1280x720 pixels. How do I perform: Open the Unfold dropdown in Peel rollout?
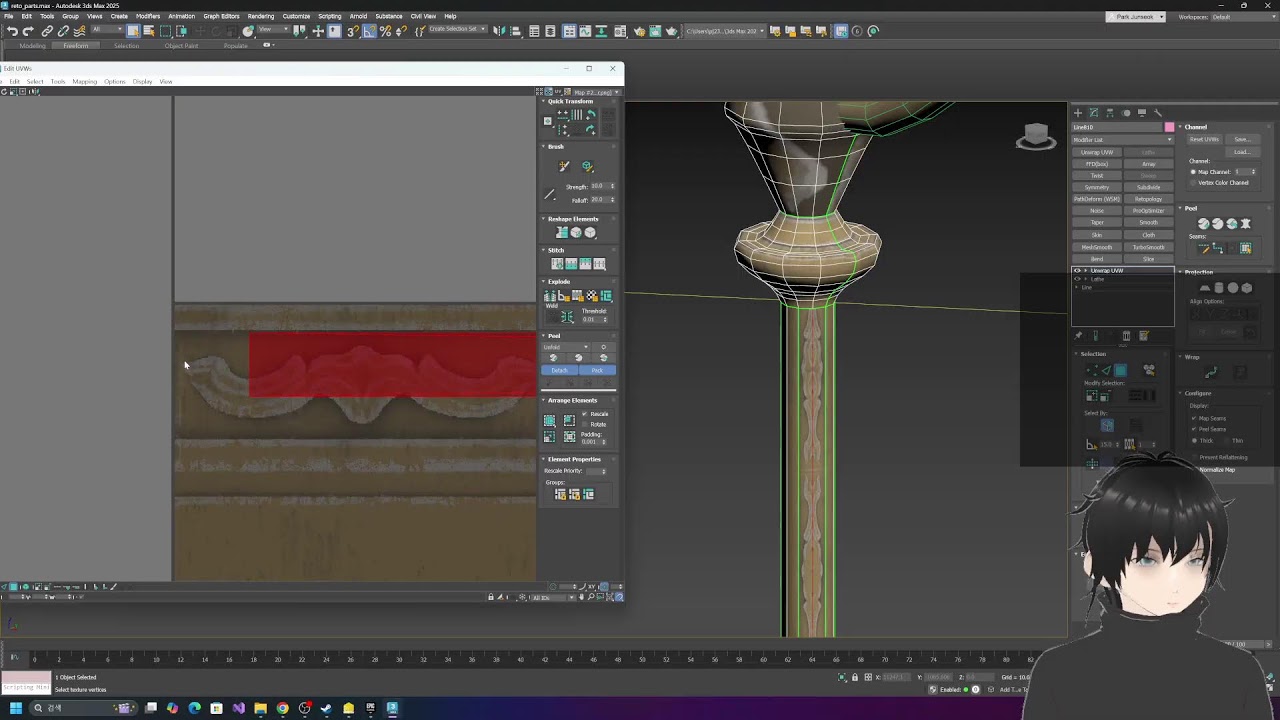tap(566, 347)
